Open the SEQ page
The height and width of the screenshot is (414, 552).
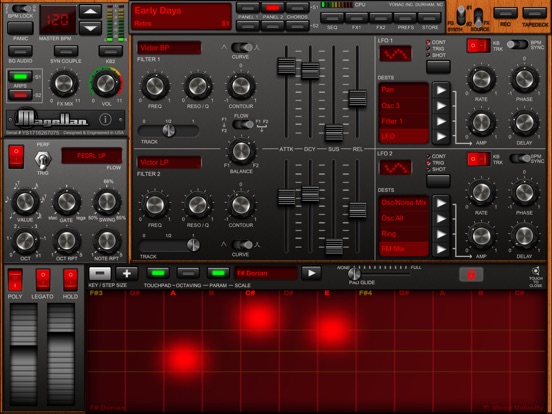pos(332,18)
